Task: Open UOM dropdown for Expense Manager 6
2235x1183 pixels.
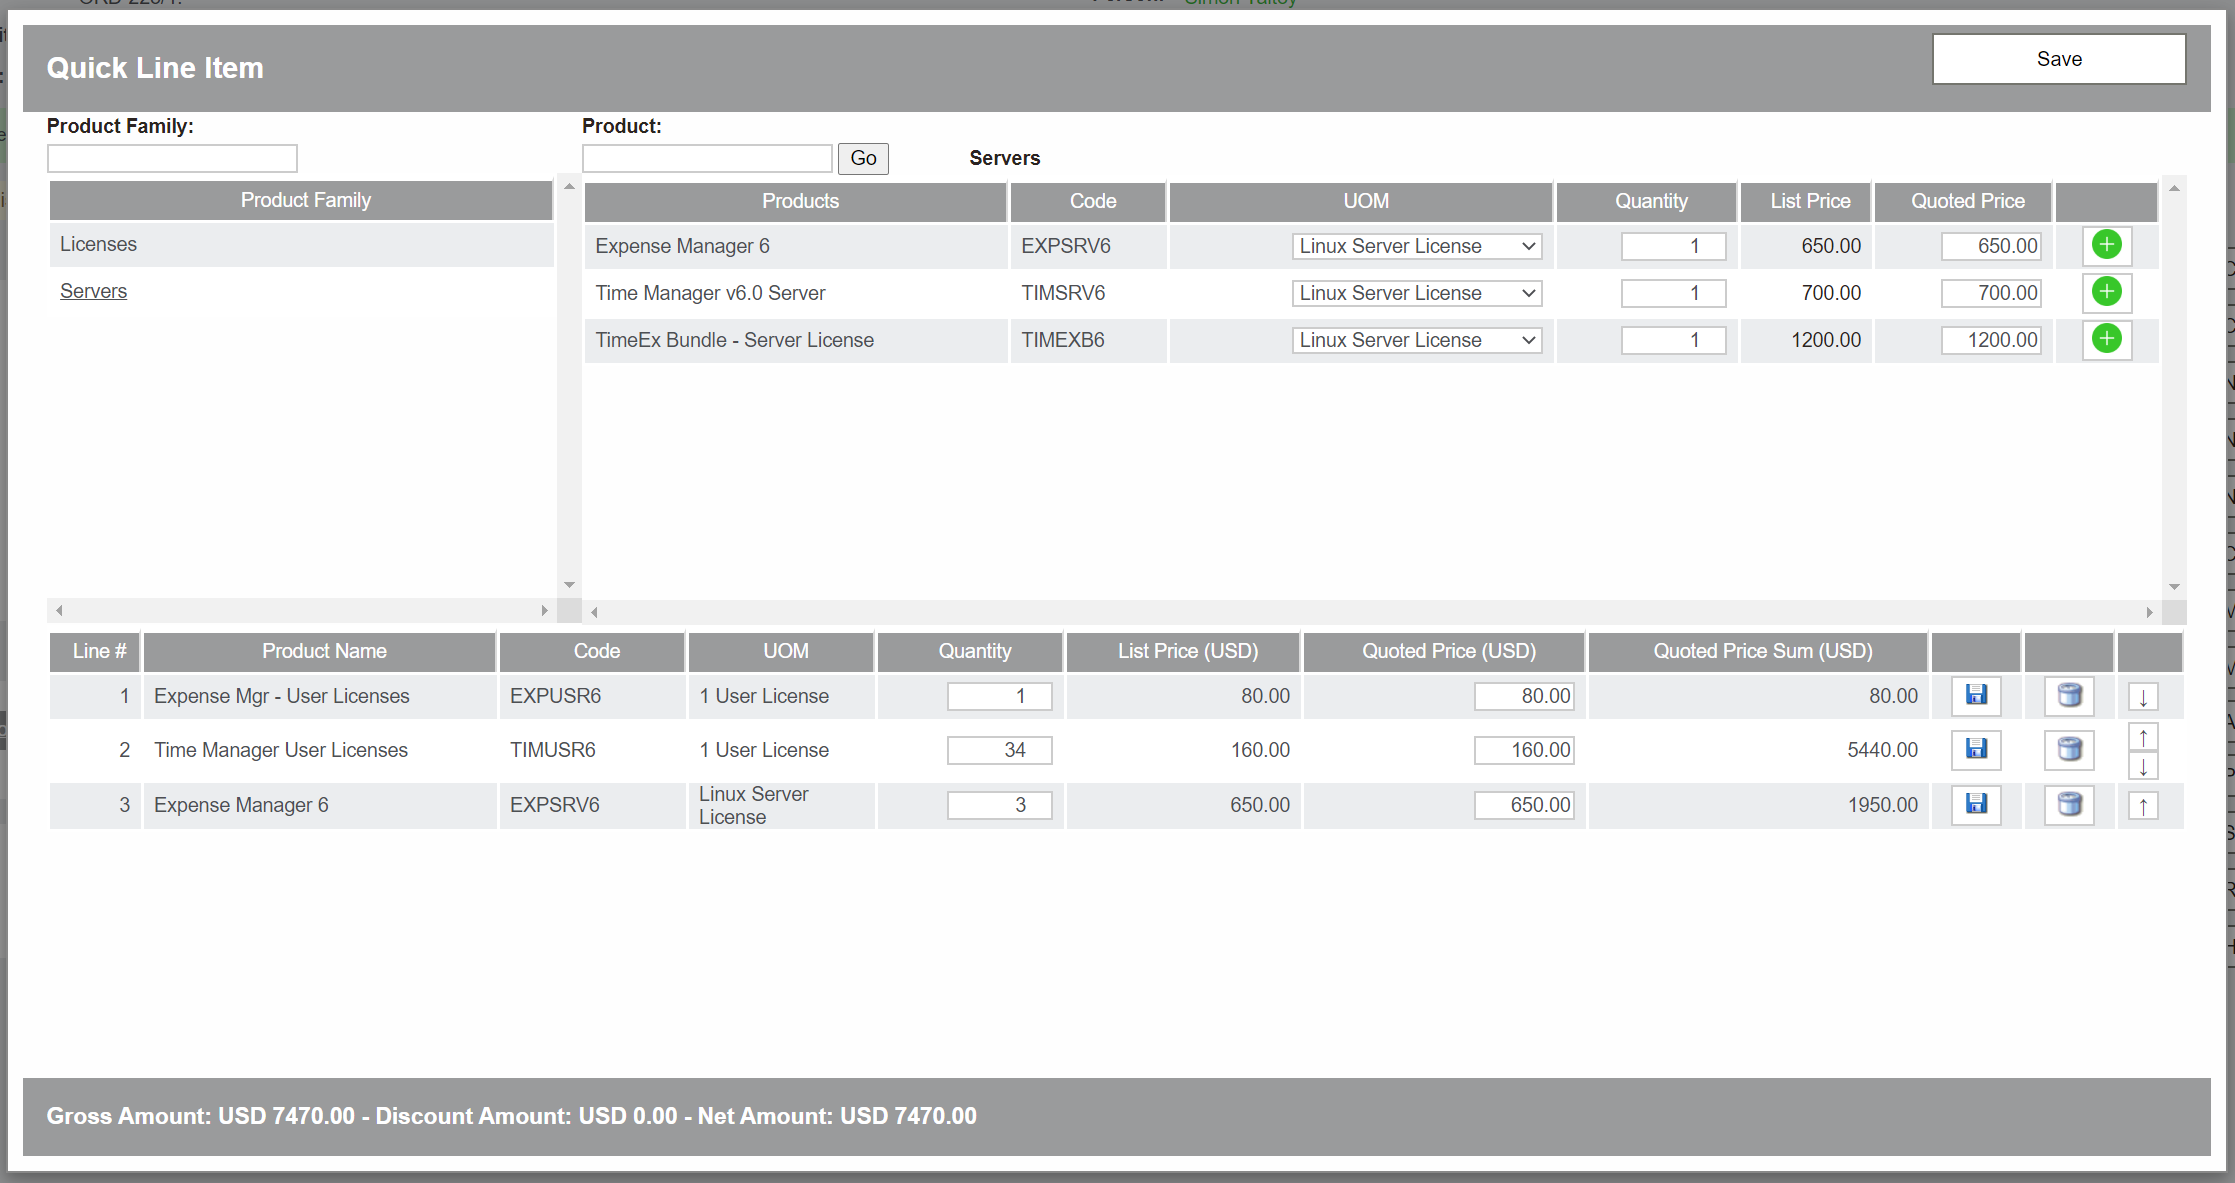Action: (x=1416, y=246)
